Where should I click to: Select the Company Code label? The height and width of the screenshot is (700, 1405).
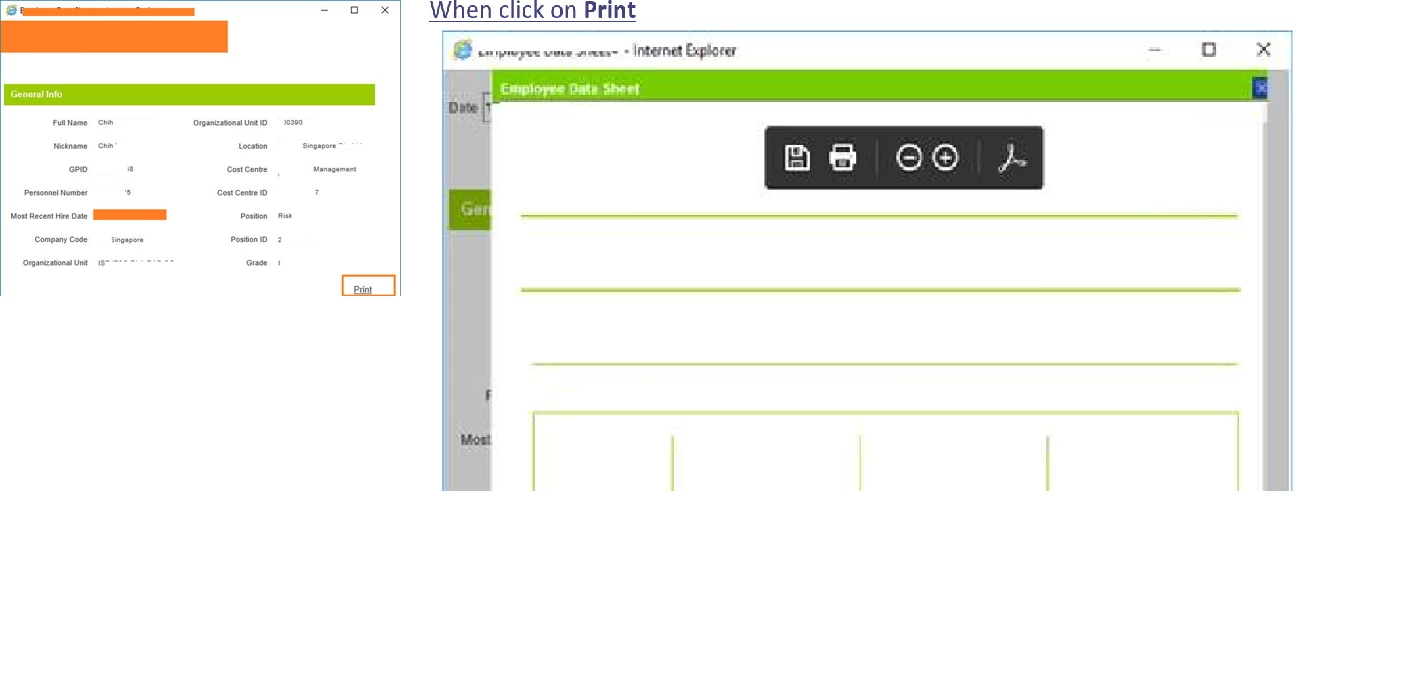61,240
